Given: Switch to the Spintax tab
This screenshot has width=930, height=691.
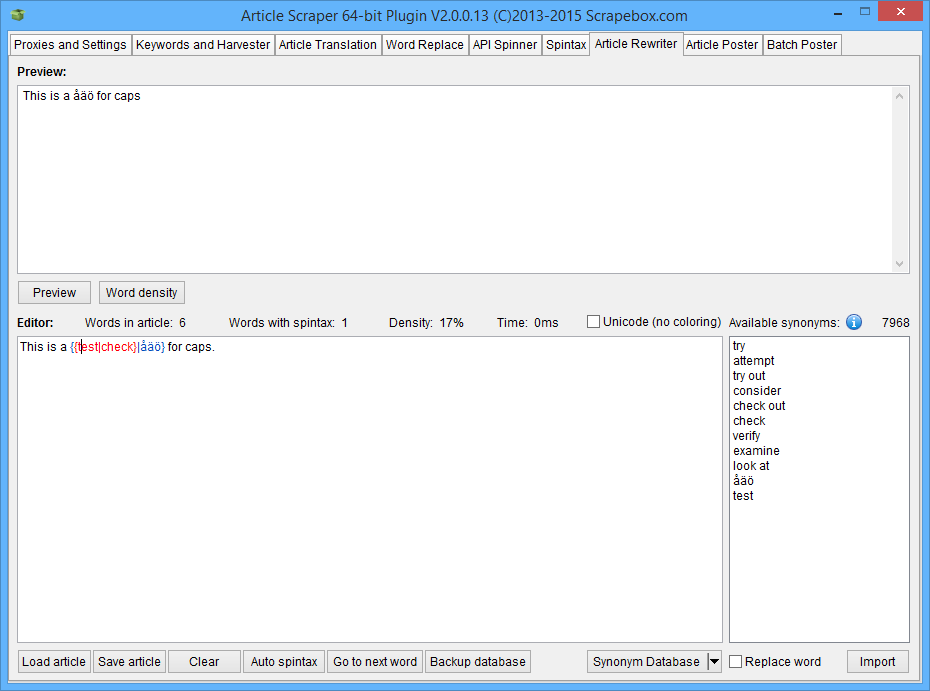Looking at the screenshot, I should click(x=566, y=44).
